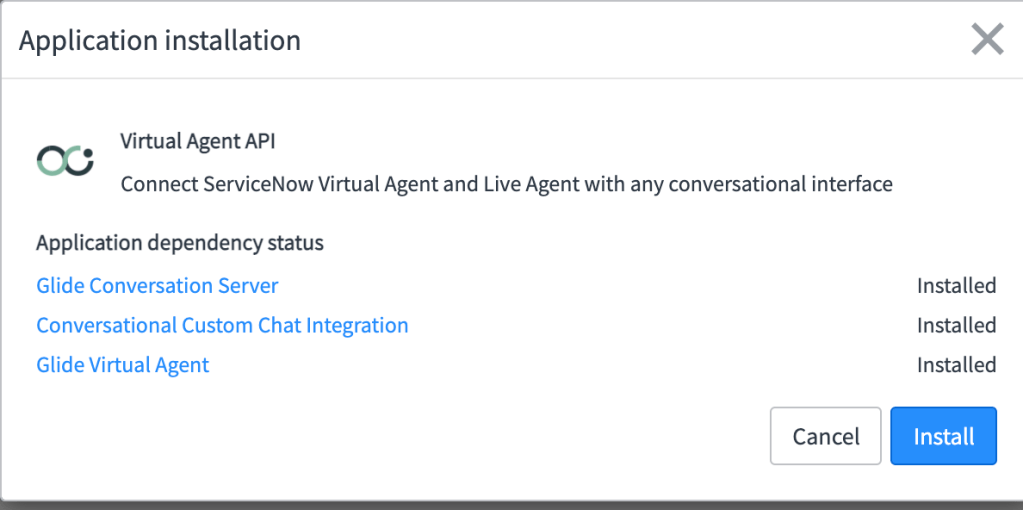Viewport: 1023px width, 510px height.
Task: Close the Application installation dialog
Action: coord(987,40)
